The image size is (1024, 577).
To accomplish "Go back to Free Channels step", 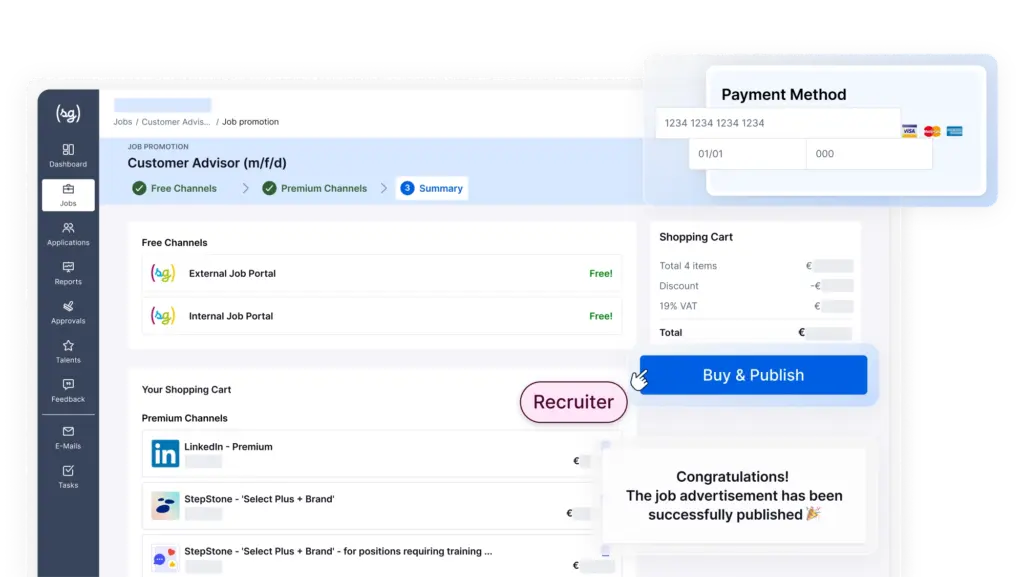I will 174,188.
